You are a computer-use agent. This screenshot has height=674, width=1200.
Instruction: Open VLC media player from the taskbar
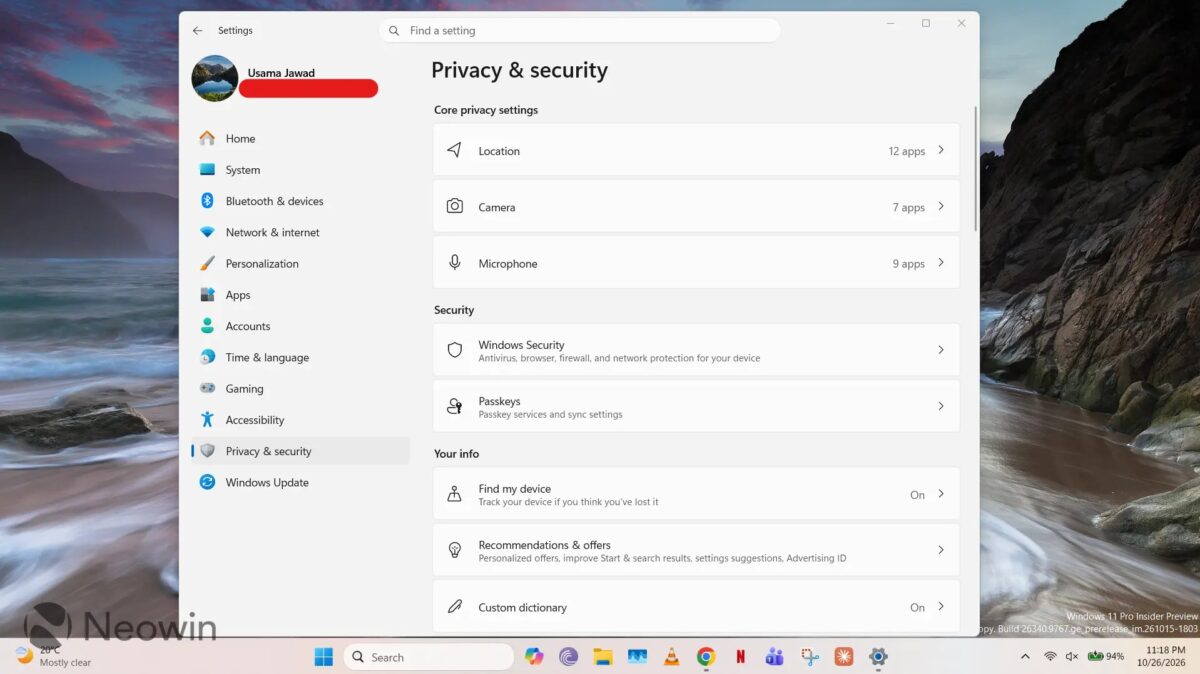(x=671, y=657)
